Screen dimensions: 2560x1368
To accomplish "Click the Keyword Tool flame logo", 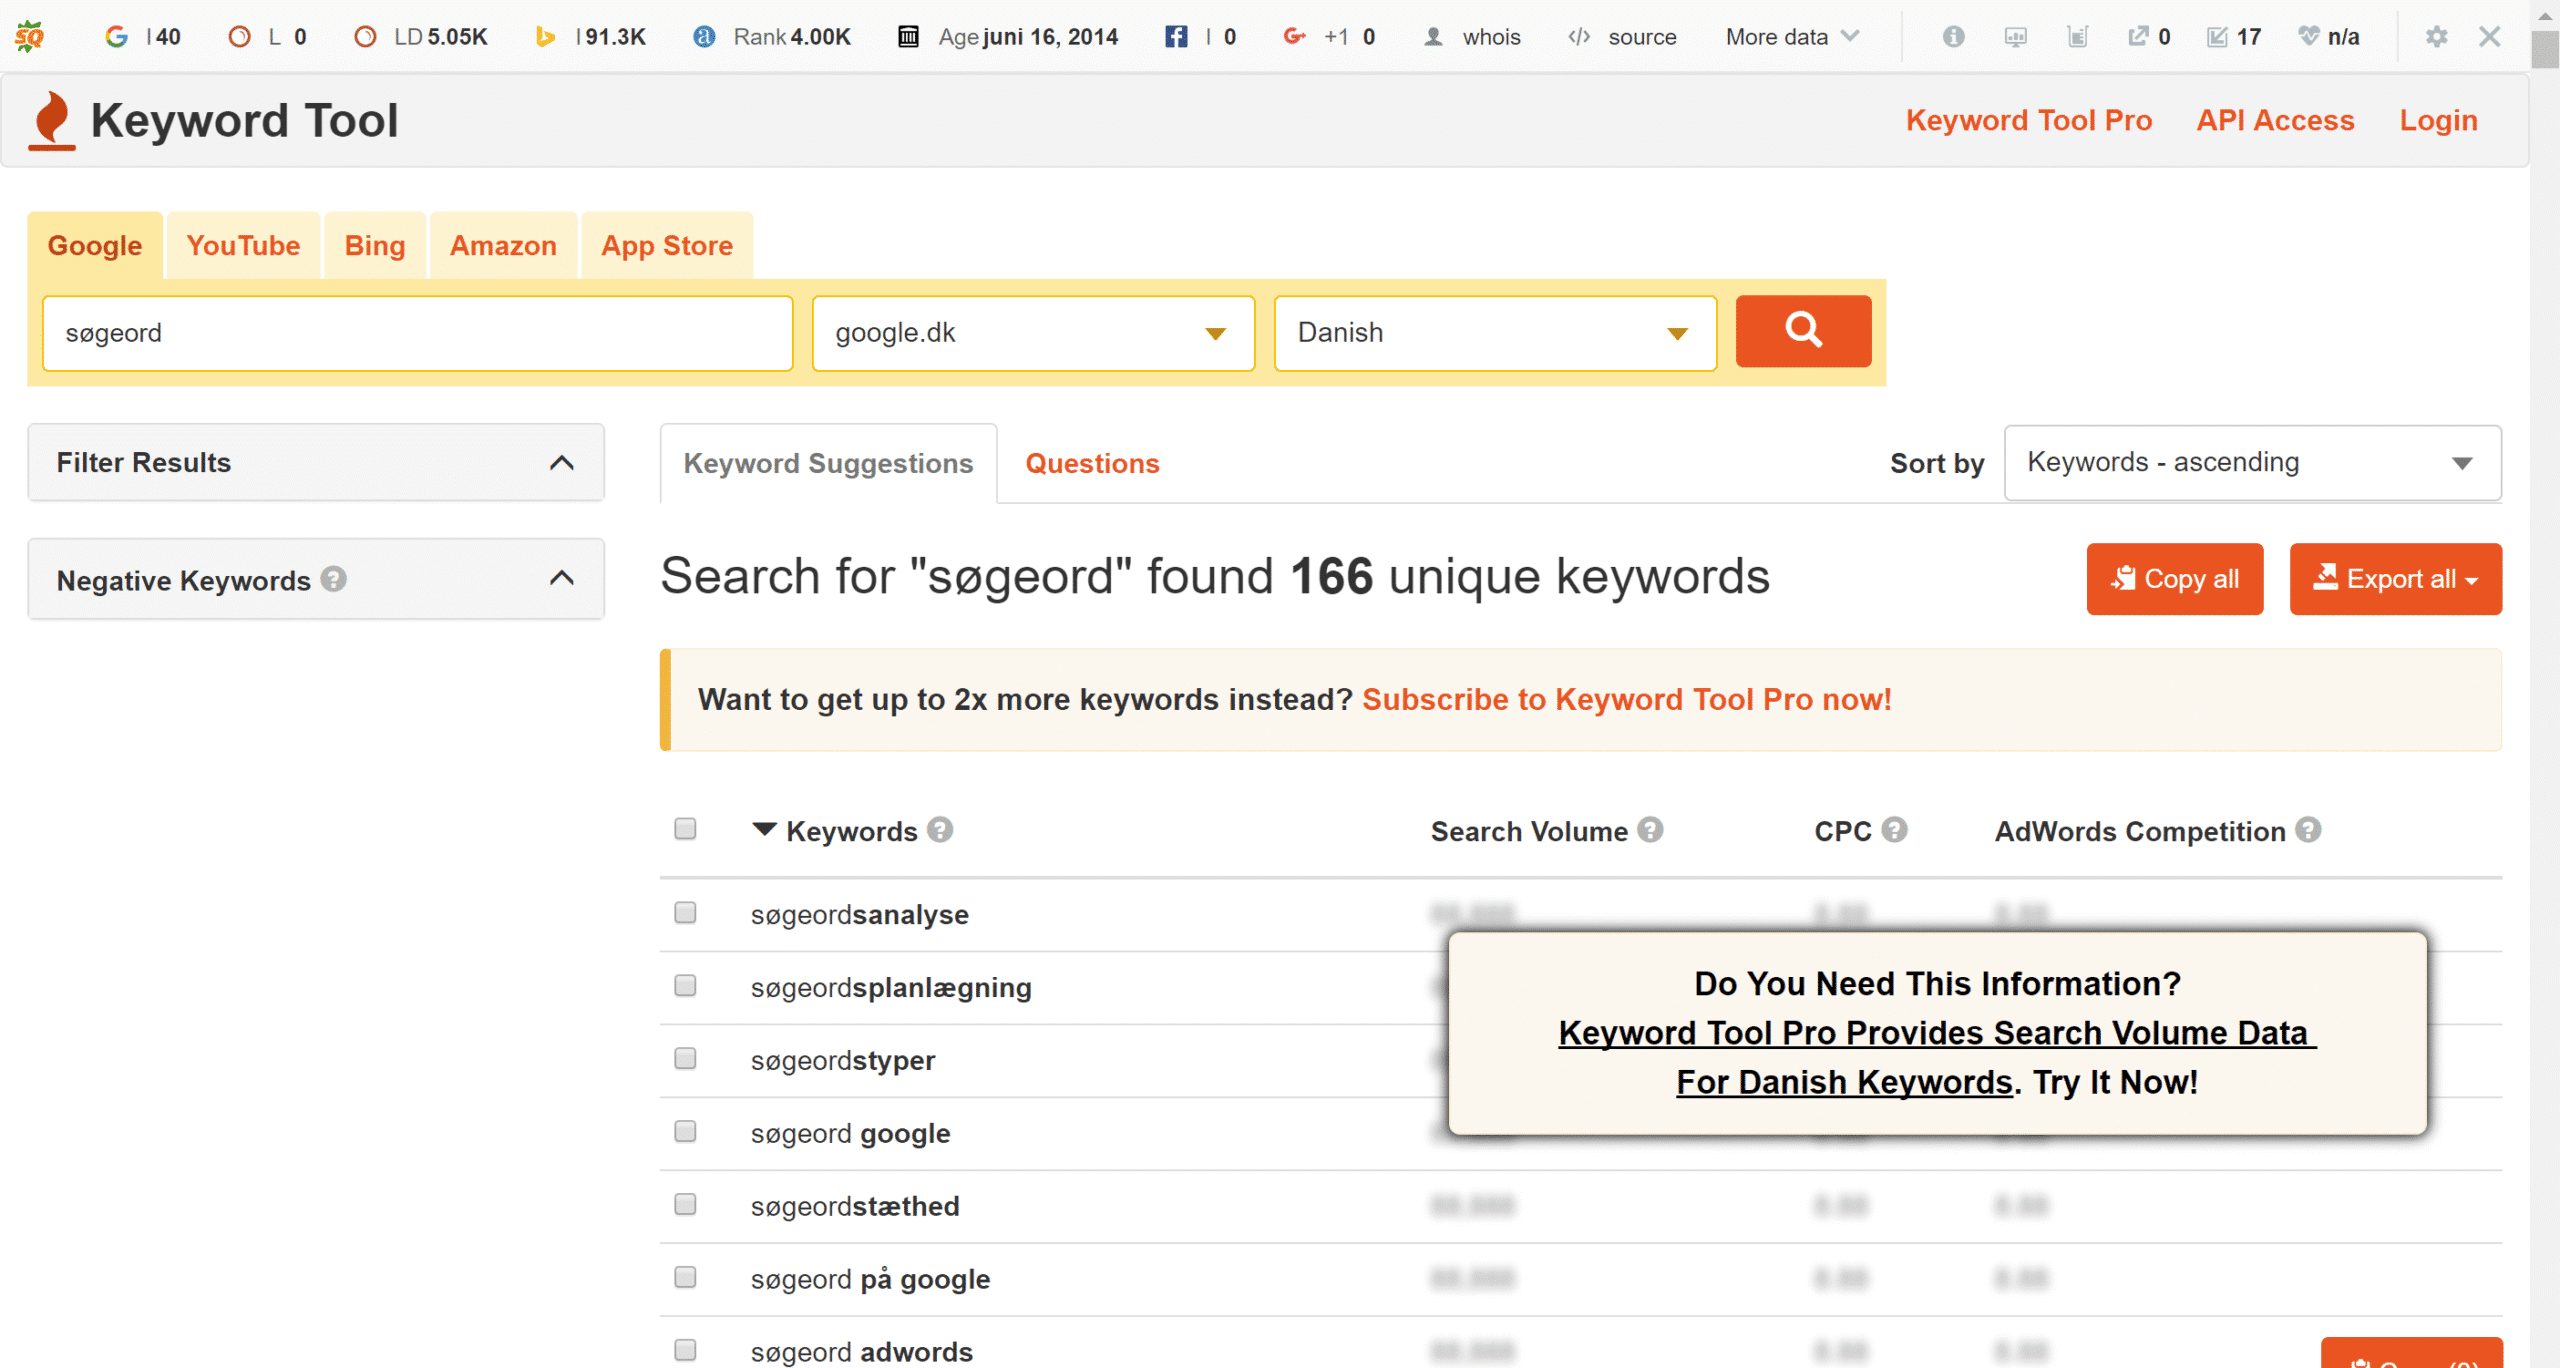I will pos(52,120).
